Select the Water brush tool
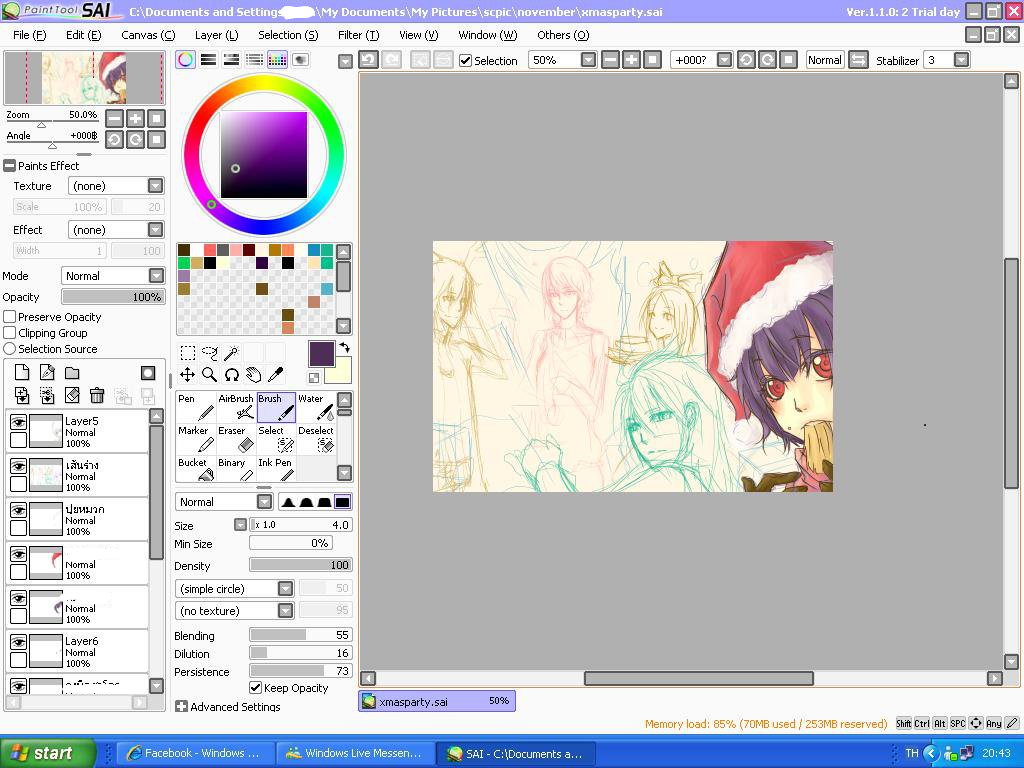Screen dimensions: 1024x768 click(x=315, y=407)
